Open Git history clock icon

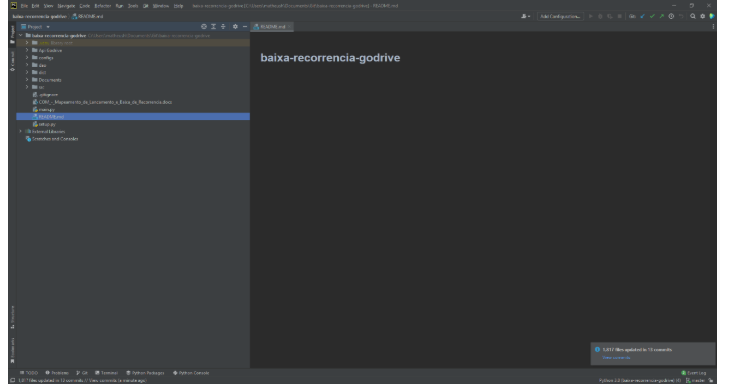(x=671, y=16)
